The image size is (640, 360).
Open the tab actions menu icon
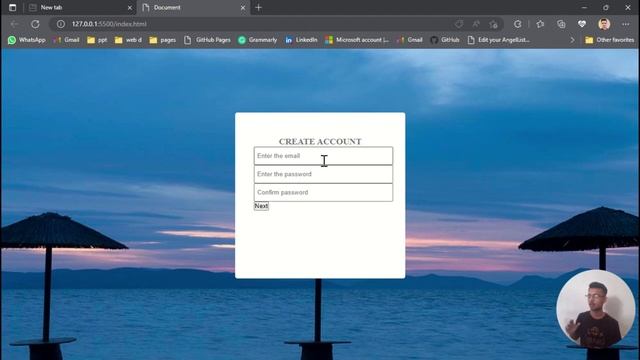(x=12, y=7)
